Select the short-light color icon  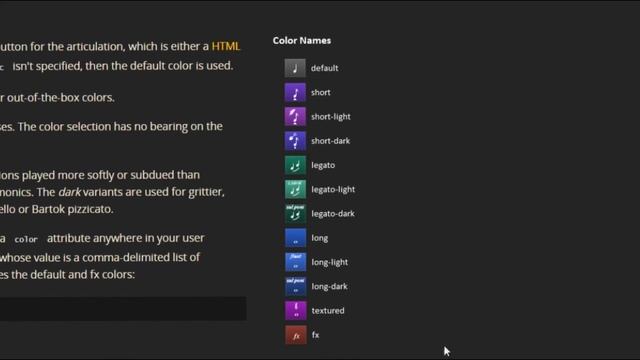pyautogui.click(x=295, y=117)
